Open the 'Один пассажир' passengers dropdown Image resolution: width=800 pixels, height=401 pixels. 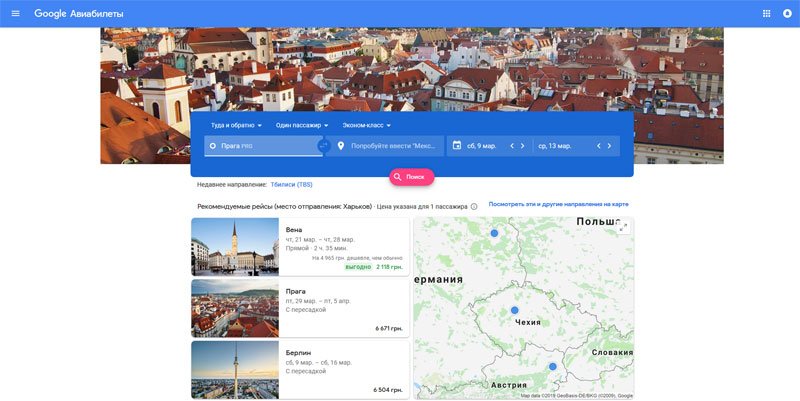point(302,125)
